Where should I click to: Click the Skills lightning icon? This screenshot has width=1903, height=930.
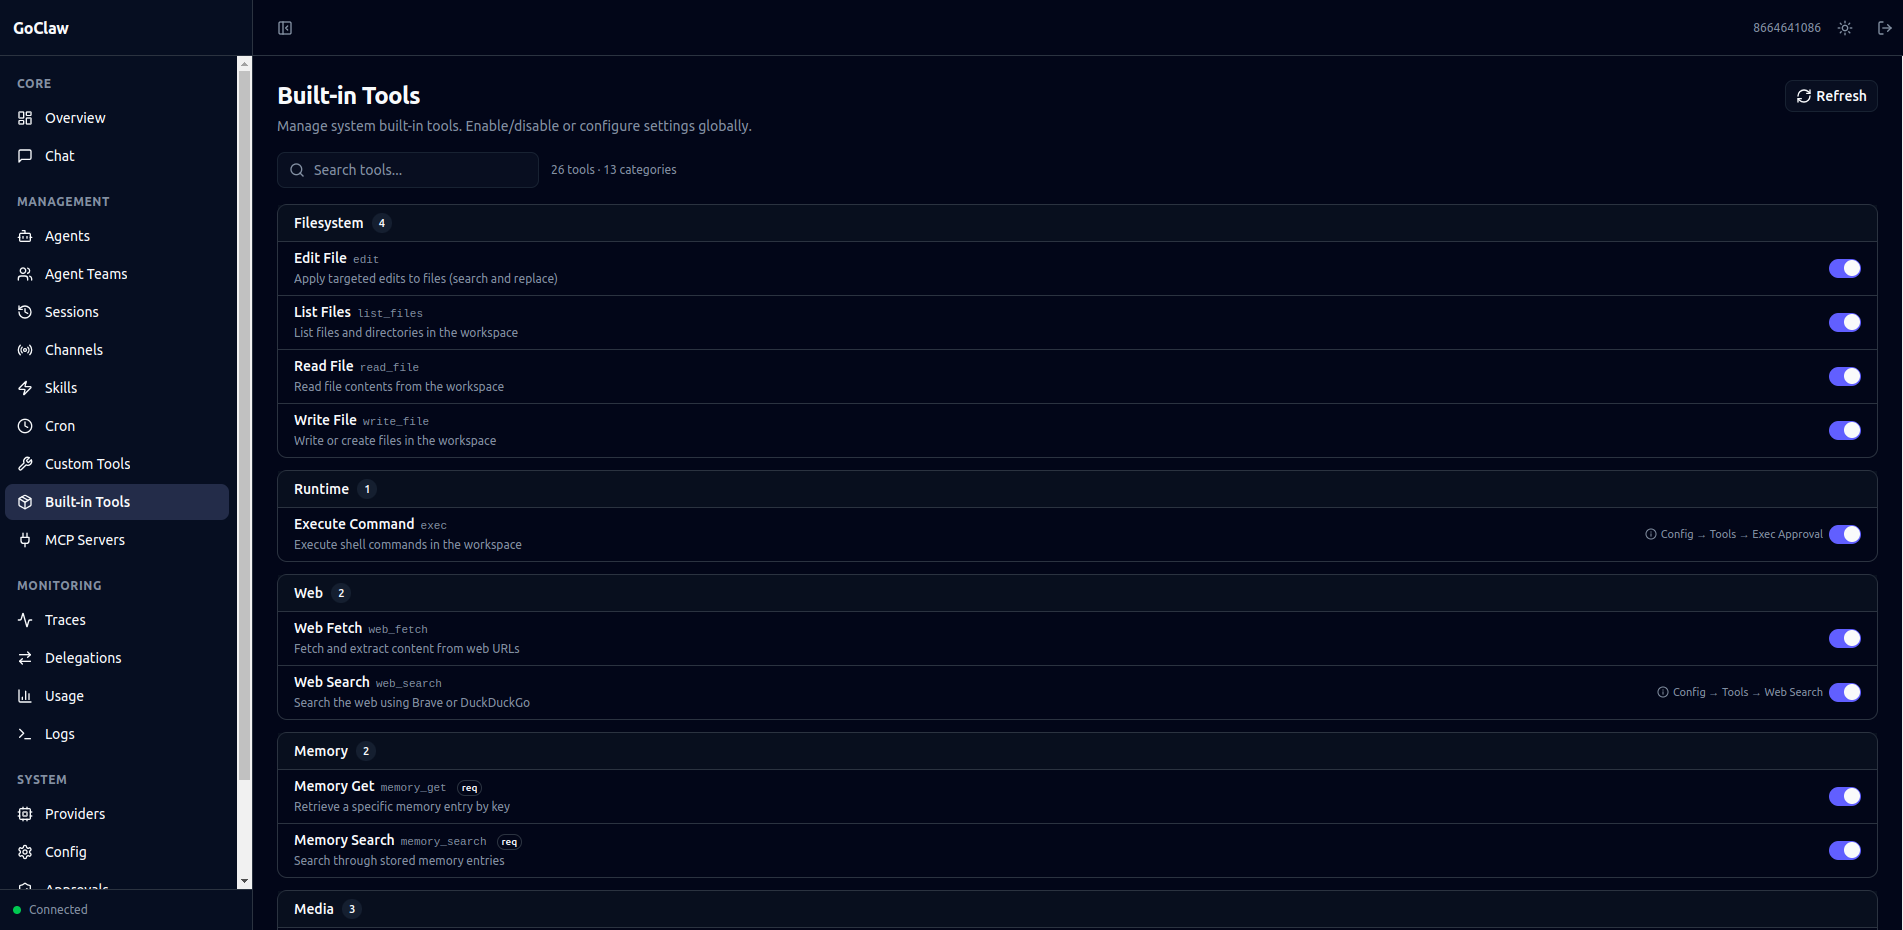pyautogui.click(x=25, y=388)
